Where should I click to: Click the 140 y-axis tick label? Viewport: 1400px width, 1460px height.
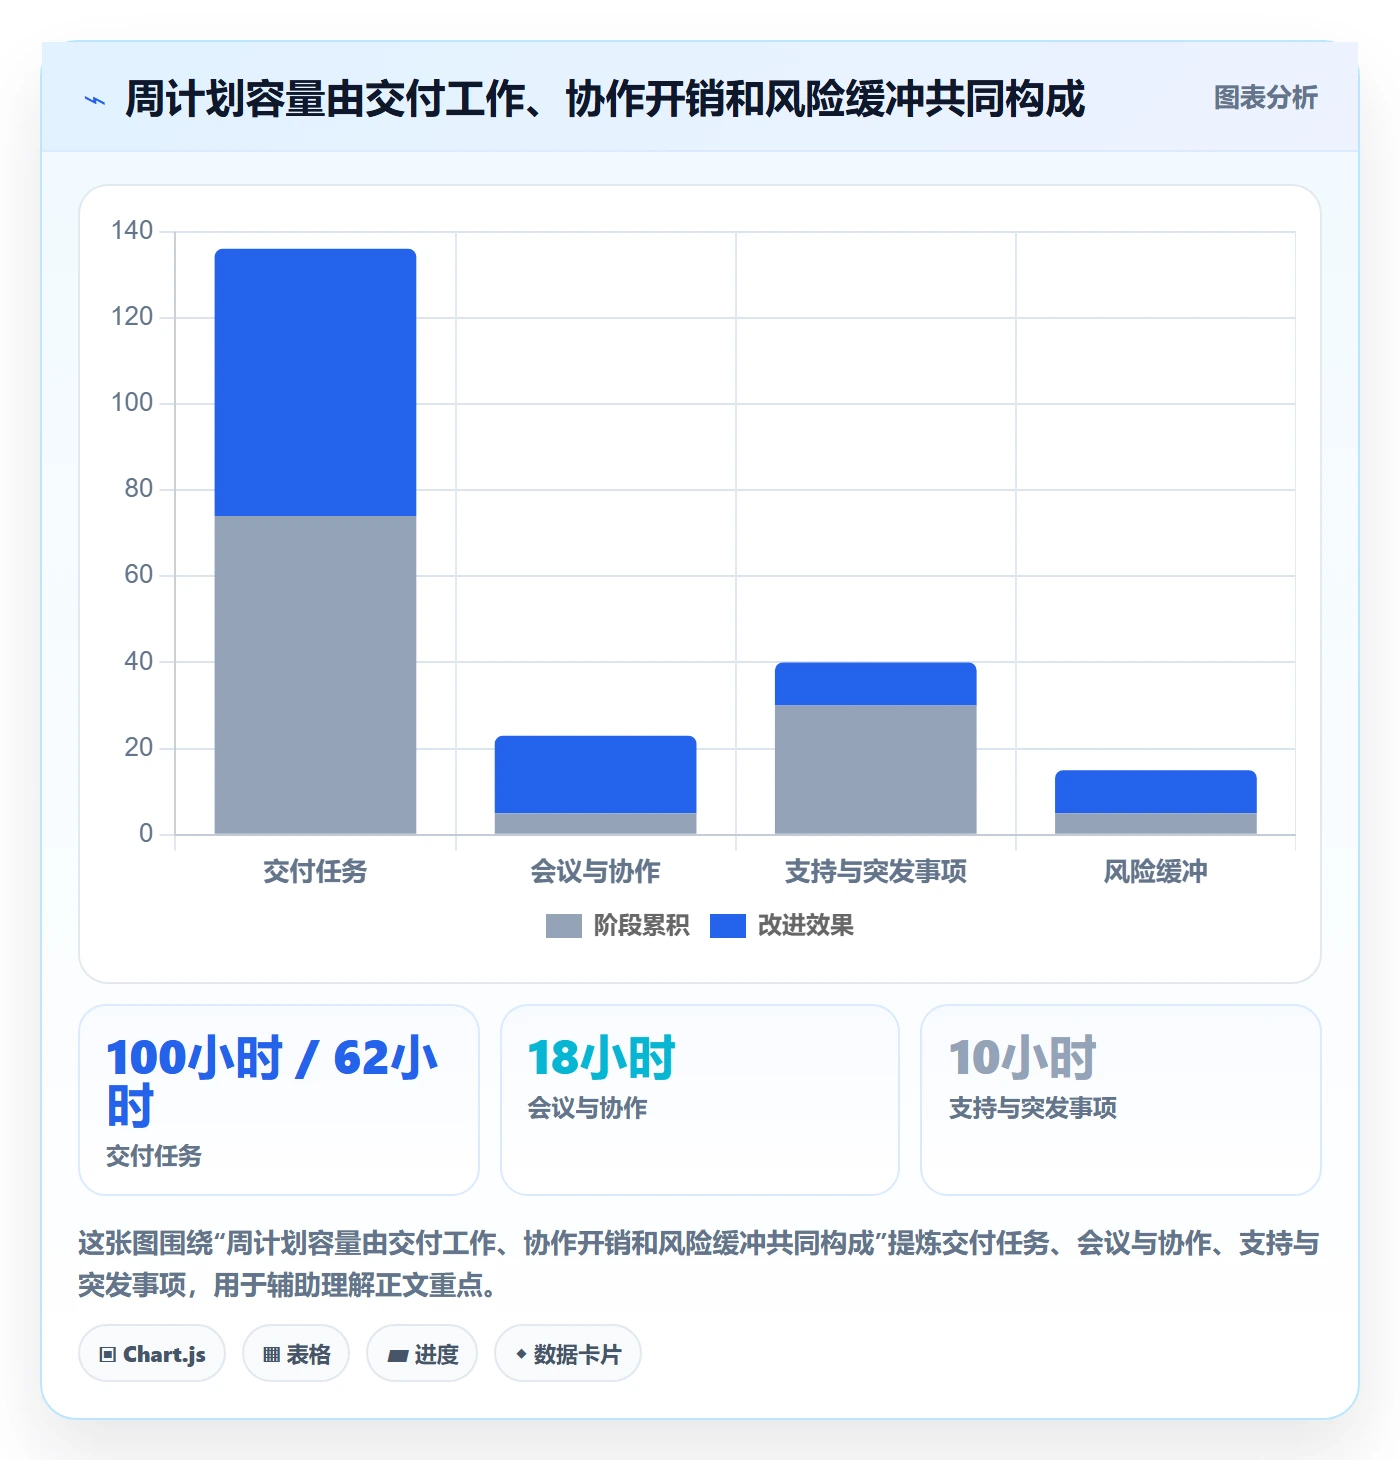point(132,231)
